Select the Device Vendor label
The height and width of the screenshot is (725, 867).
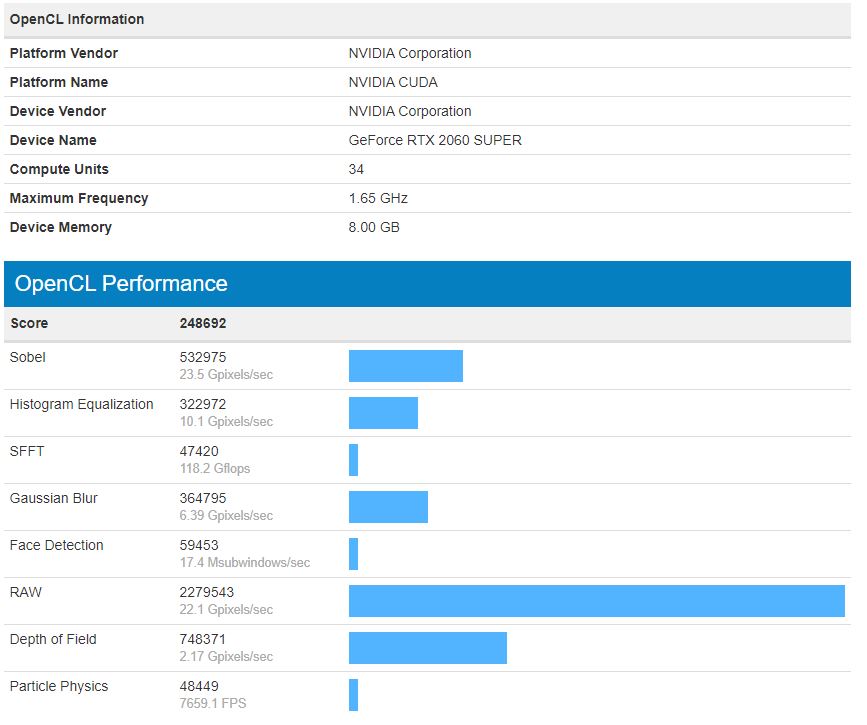(x=58, y=111)
